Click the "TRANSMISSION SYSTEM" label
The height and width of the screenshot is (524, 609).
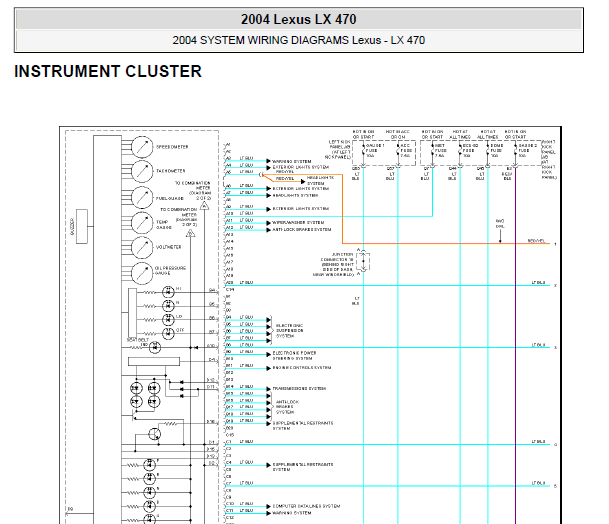299,389
